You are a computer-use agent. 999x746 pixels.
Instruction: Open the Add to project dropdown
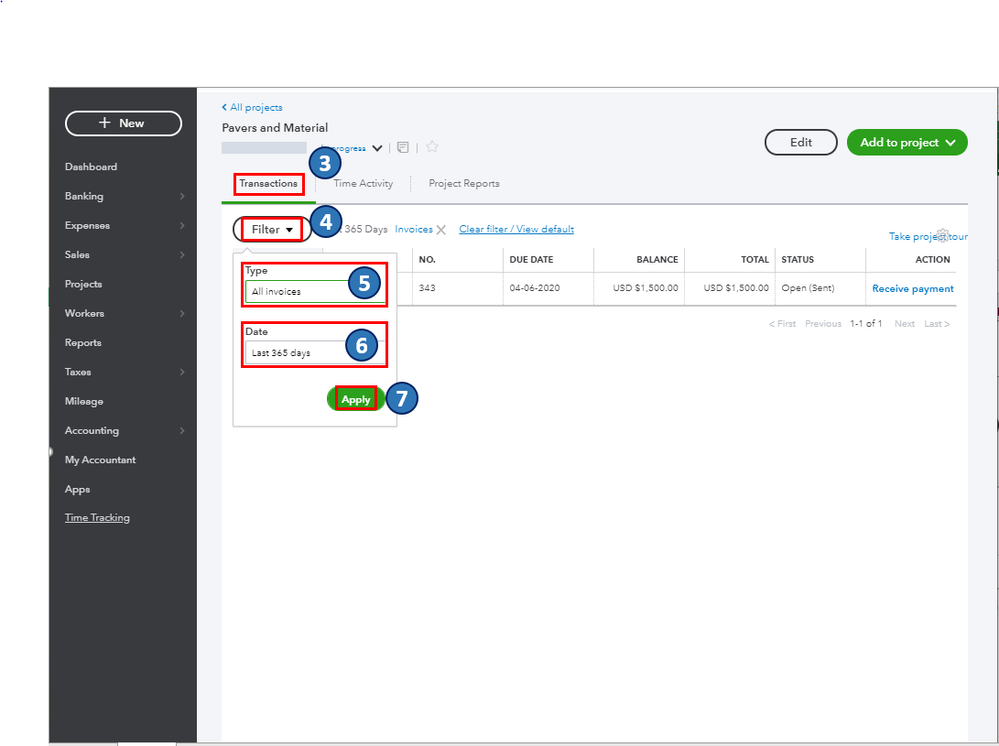(x=907, y=142)
